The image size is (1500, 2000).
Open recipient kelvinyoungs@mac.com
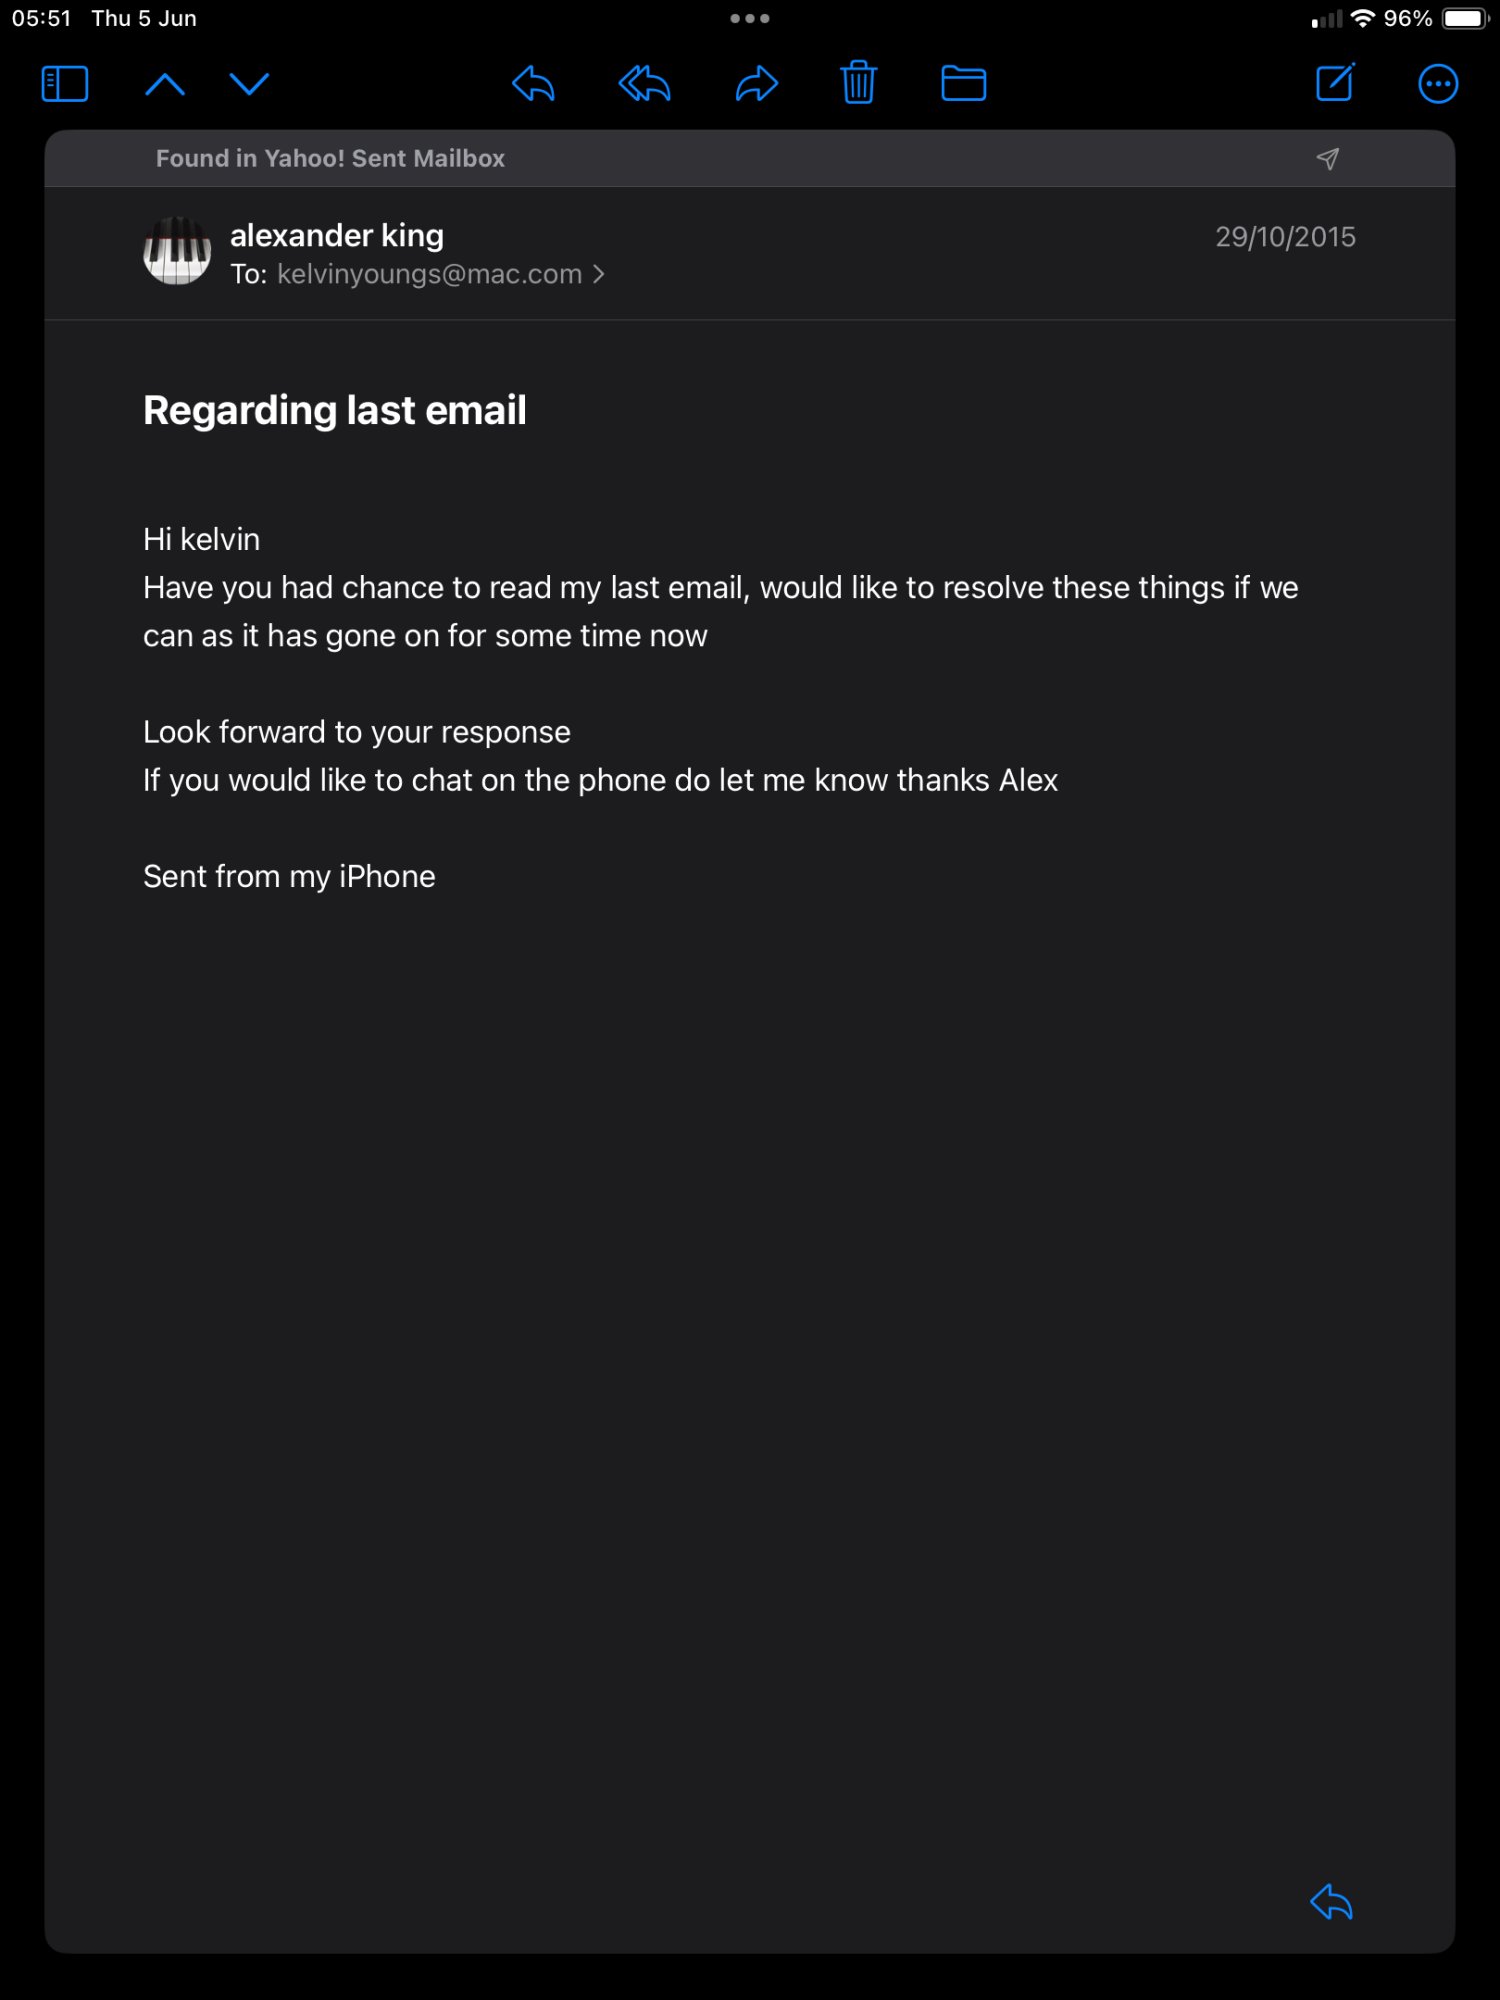pos(429,274)
